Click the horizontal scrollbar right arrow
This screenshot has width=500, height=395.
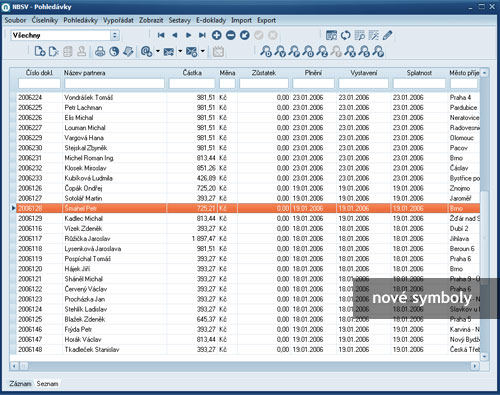coord(474,366)
